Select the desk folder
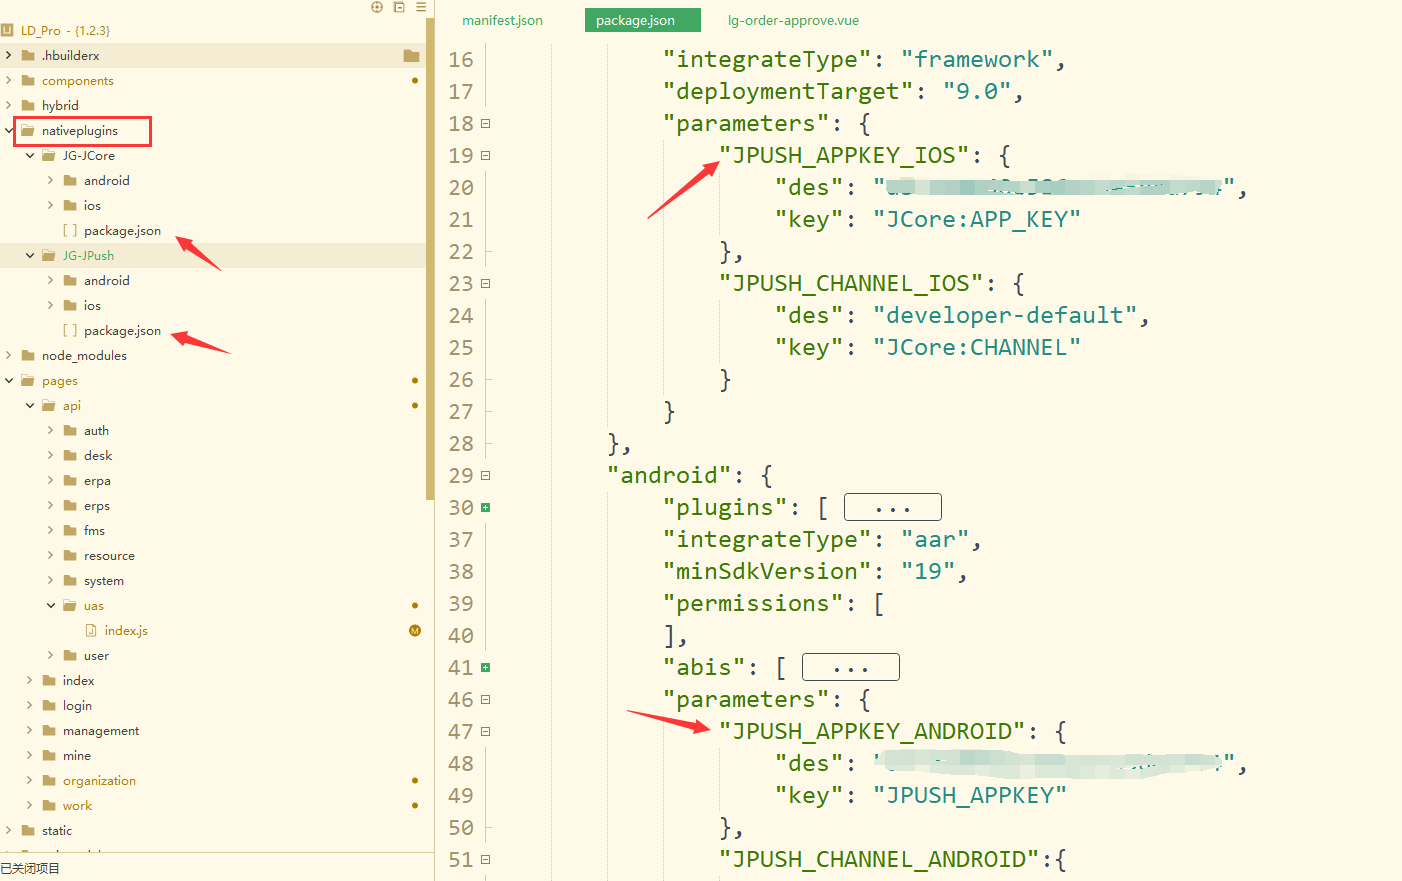 (98, 455)
